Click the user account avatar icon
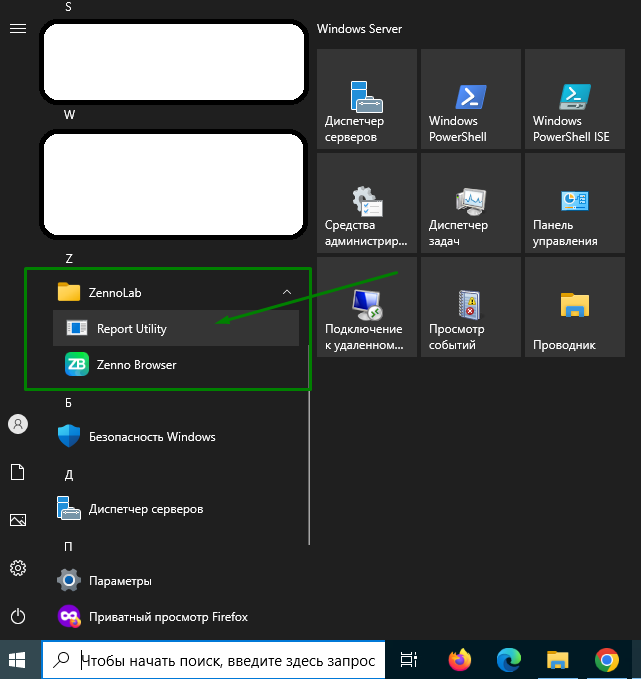 [x=18, y=424]
